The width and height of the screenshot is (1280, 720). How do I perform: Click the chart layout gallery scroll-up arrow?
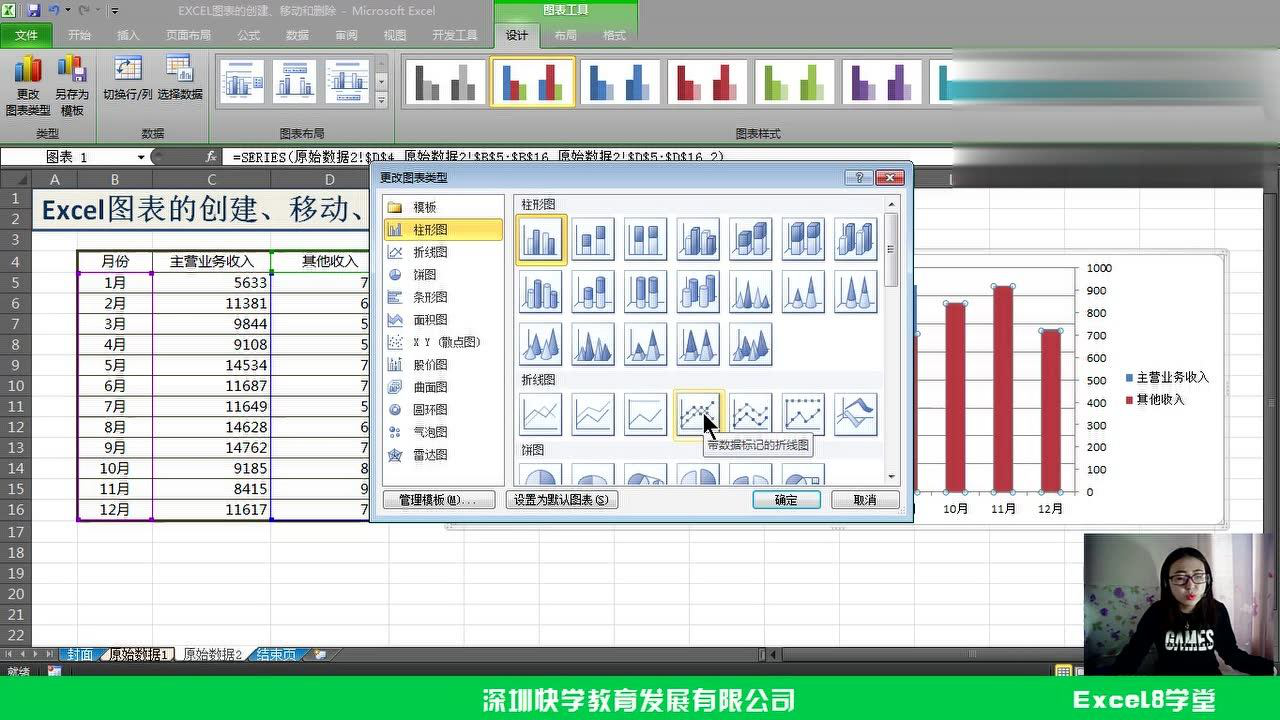pyautogui.click(x=381, y=65)
